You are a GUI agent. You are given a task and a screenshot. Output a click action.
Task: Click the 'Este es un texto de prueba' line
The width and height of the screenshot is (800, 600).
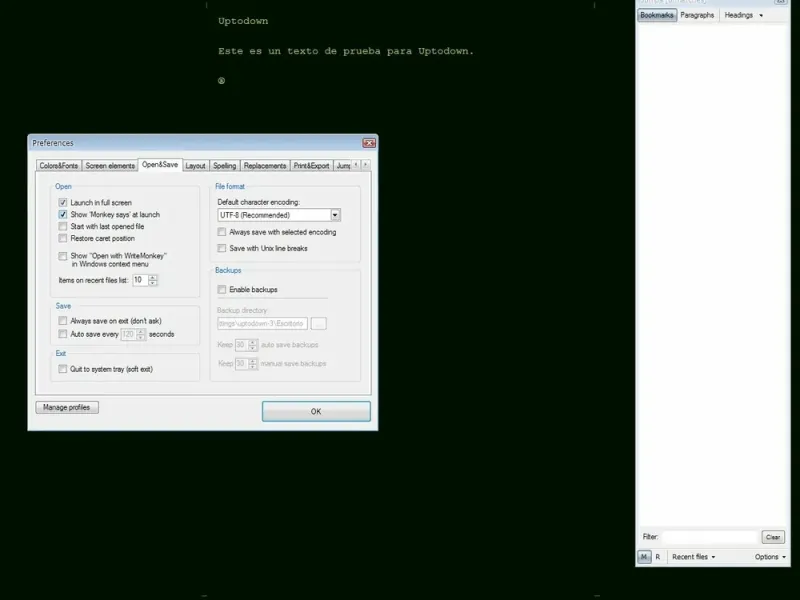[346, 51]
